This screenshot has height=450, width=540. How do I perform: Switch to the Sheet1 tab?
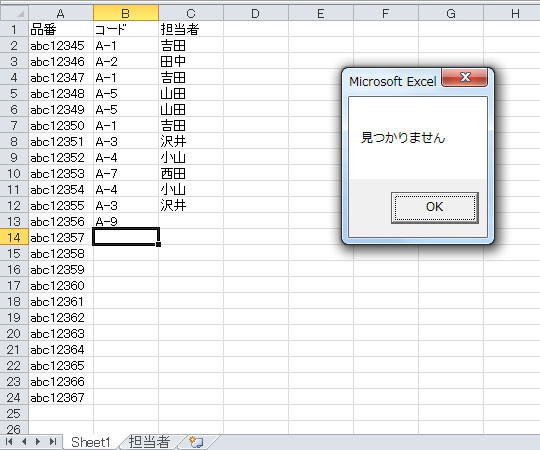coord(91,442)
